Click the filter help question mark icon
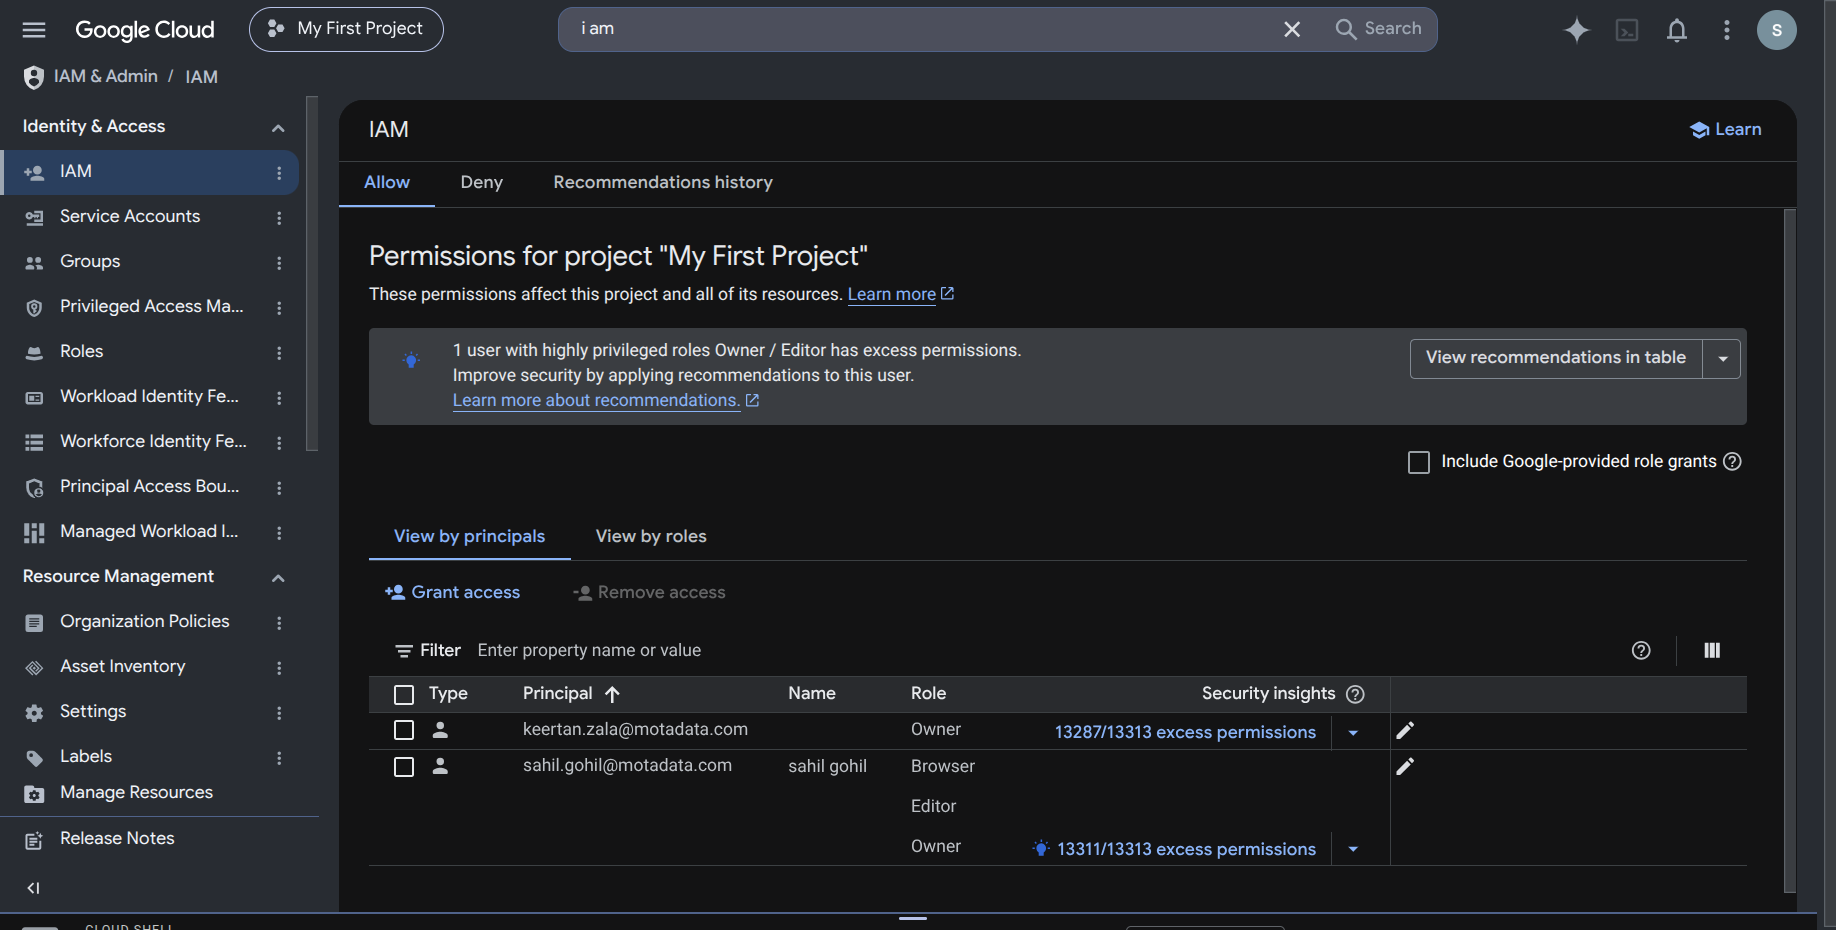This screenshot has width=1836, height=930. pyautogui.click(x=1641, y=651)
